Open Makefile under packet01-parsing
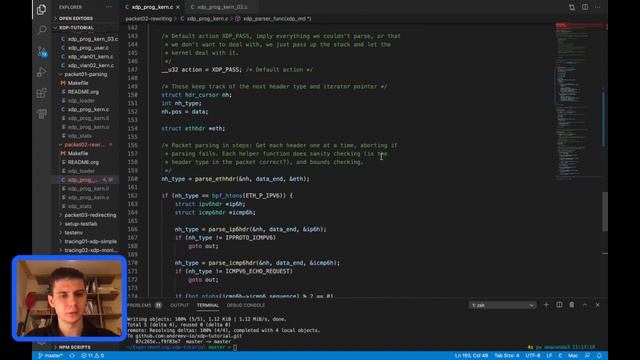The image size is (640, 360). pos(78,83)
